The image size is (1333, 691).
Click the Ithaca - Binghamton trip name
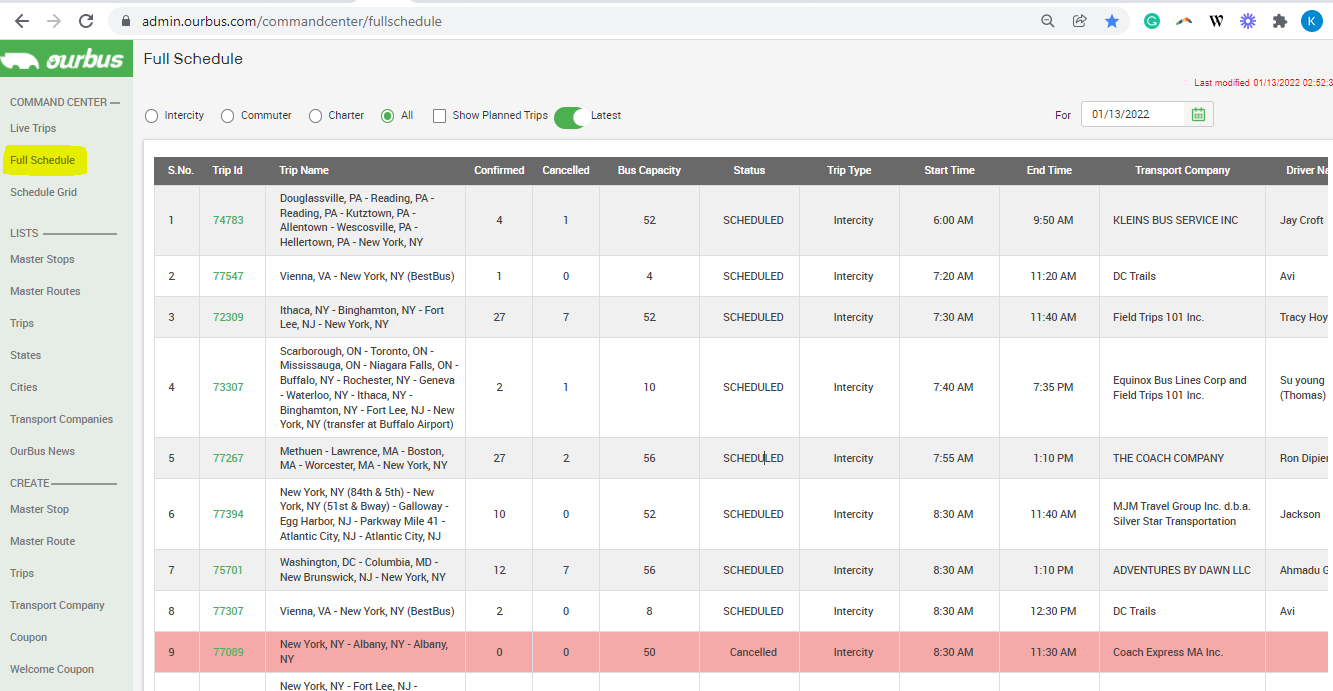click(362, 317)
